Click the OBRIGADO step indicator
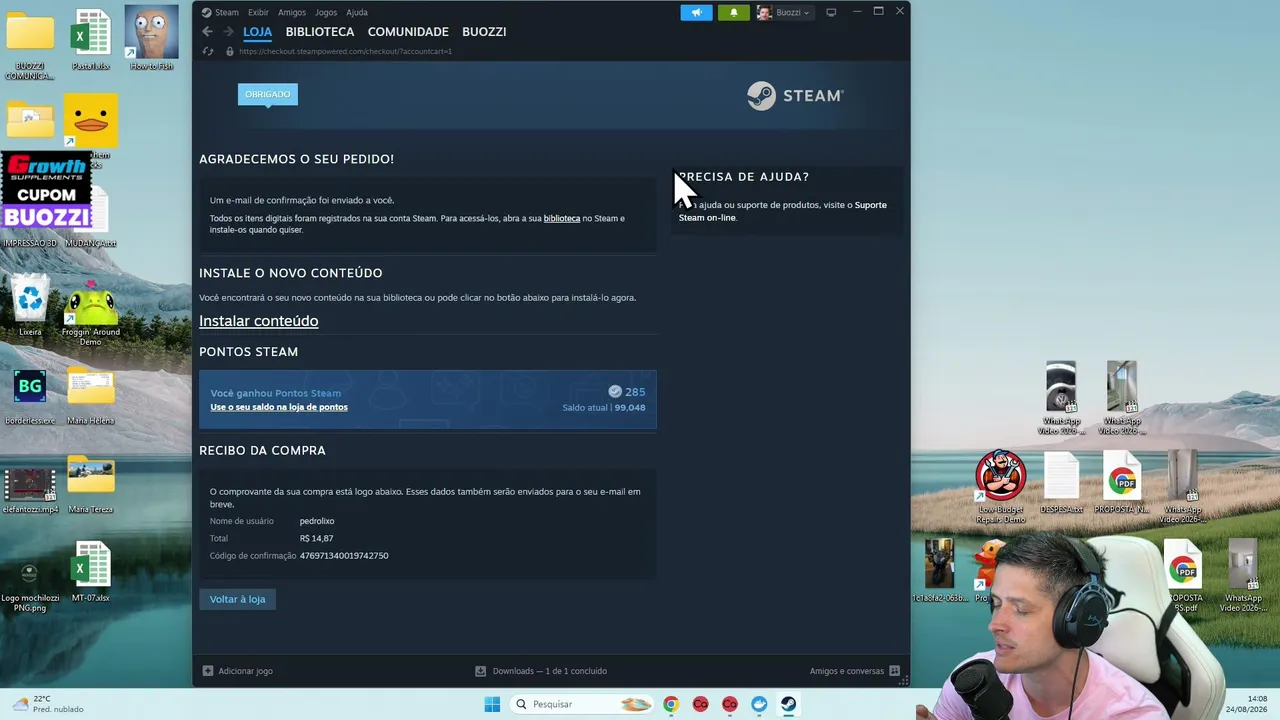This screenshot has width=1280, height=720. coord(267,94)
